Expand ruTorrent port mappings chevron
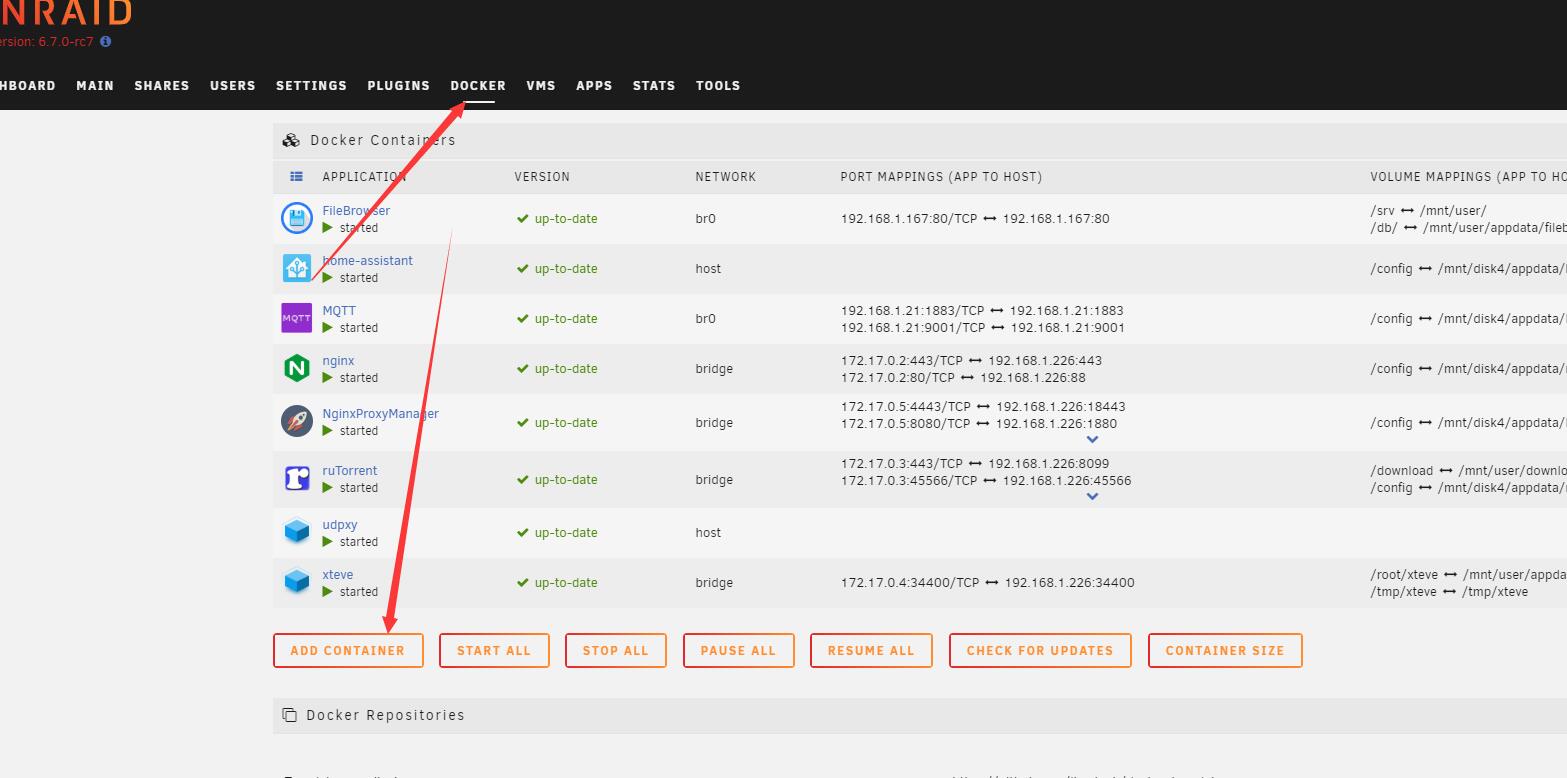The height and width of the screenshot is (778, 1567). point(1092,496)
